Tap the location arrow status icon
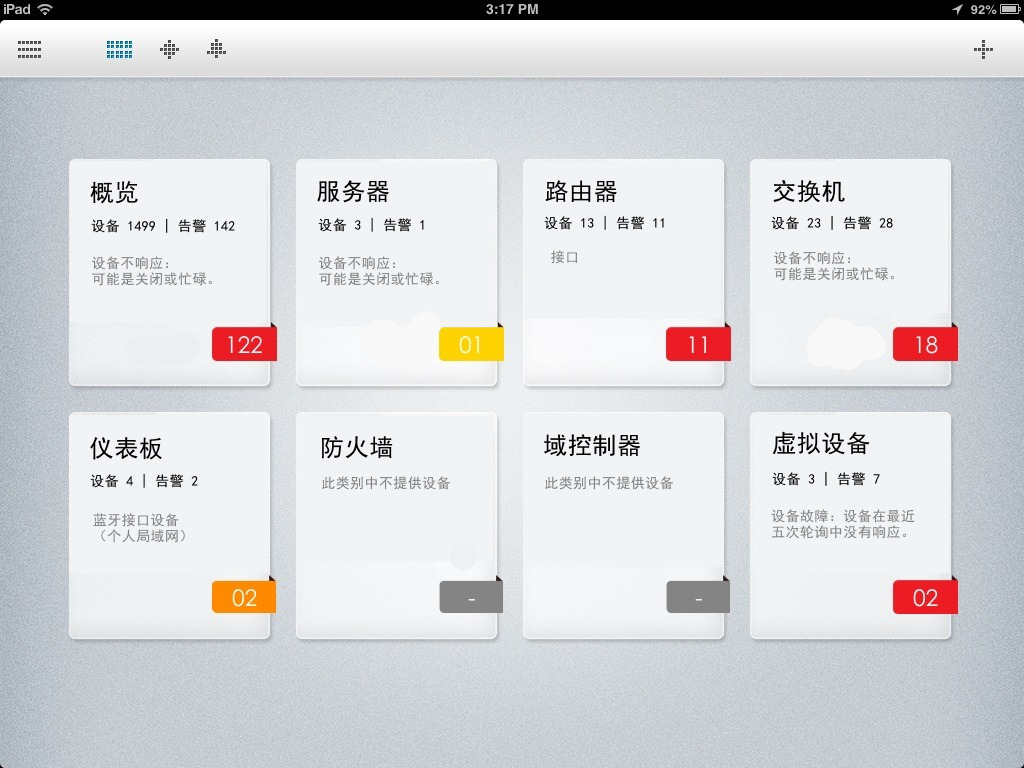This screenshot has height=768, width=1024. pos(957,9)
